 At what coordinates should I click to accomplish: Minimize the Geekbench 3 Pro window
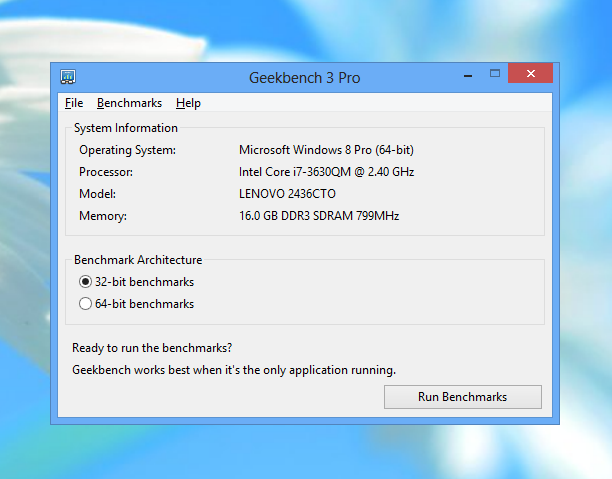(x=467, y=75)
